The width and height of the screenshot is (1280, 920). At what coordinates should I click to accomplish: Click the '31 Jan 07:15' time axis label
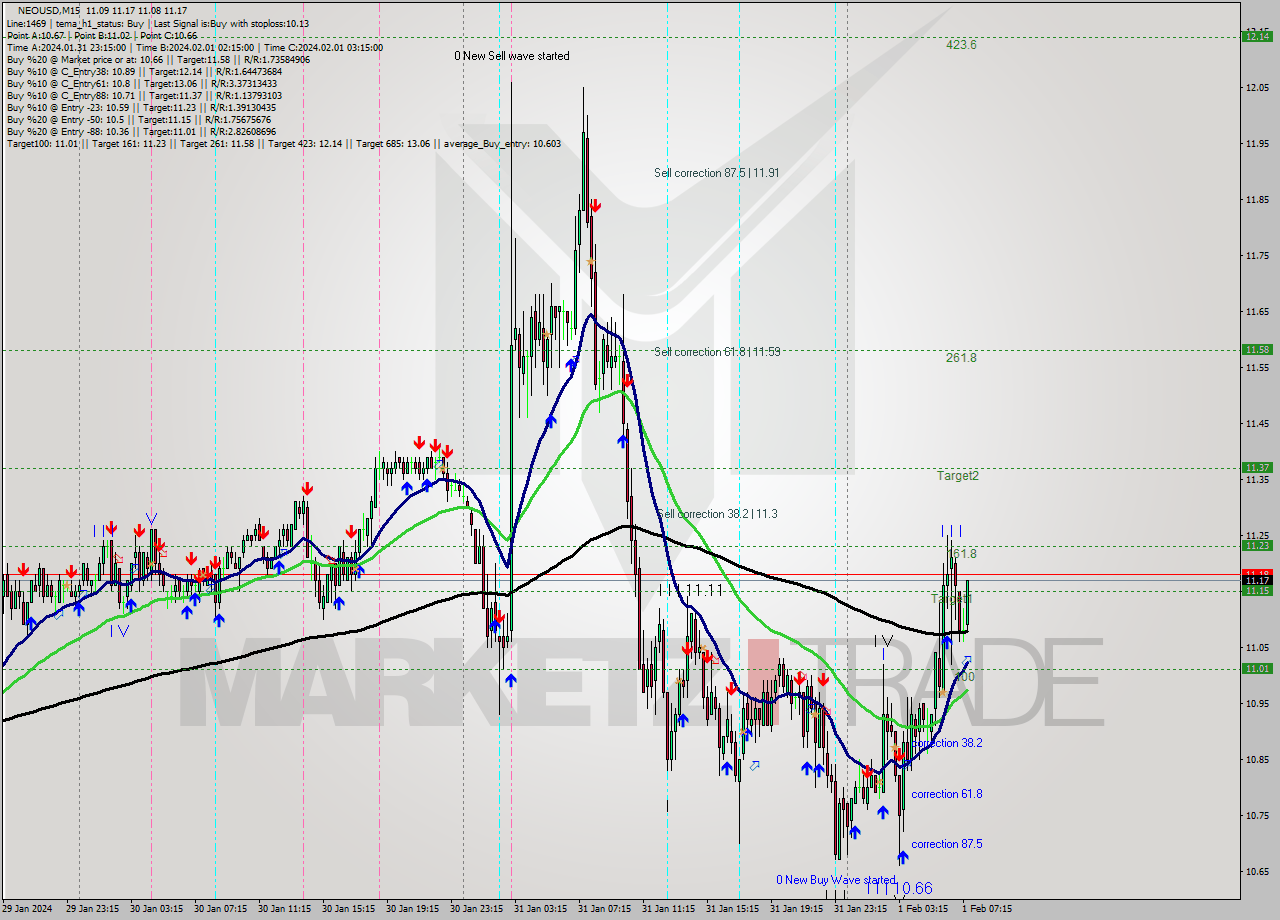605,909
